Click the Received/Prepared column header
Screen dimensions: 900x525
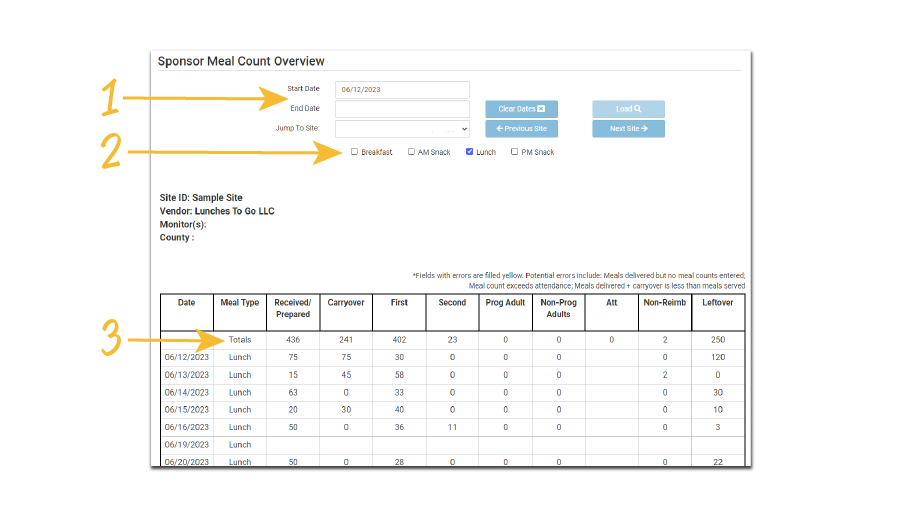click(x=293, y=308)
